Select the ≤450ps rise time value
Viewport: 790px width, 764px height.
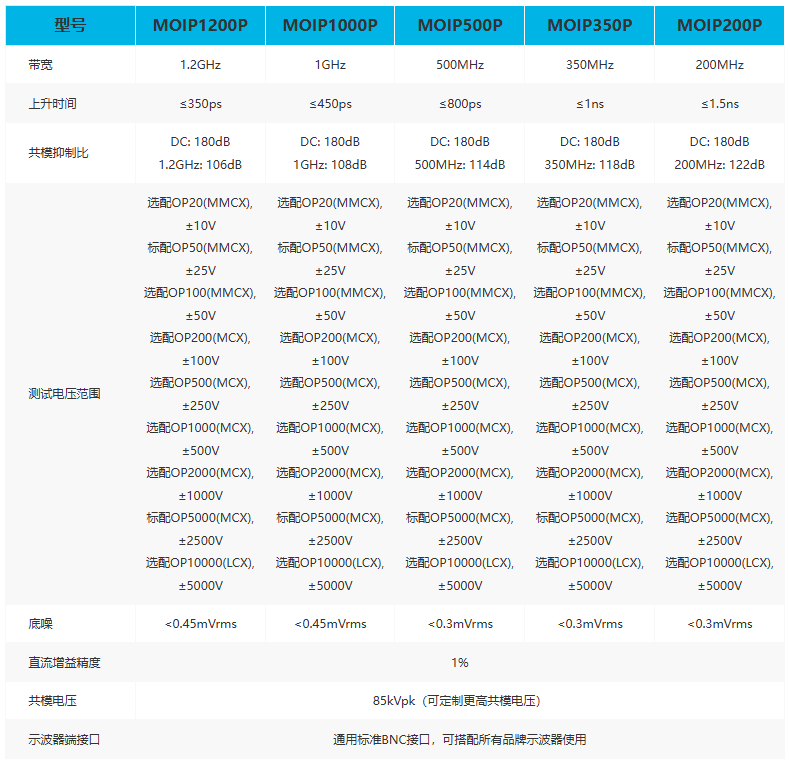pos(330,104)
